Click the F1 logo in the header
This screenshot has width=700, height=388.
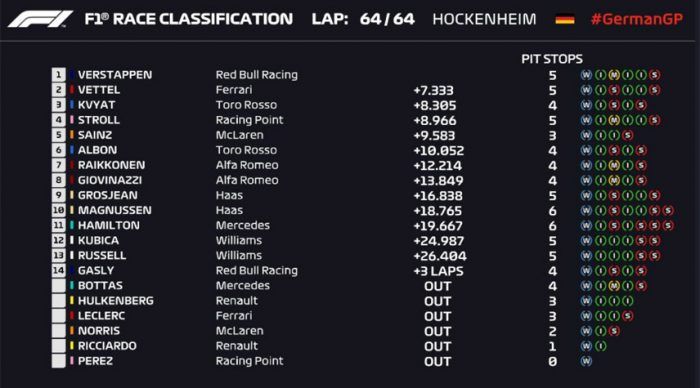coord(40,19)
